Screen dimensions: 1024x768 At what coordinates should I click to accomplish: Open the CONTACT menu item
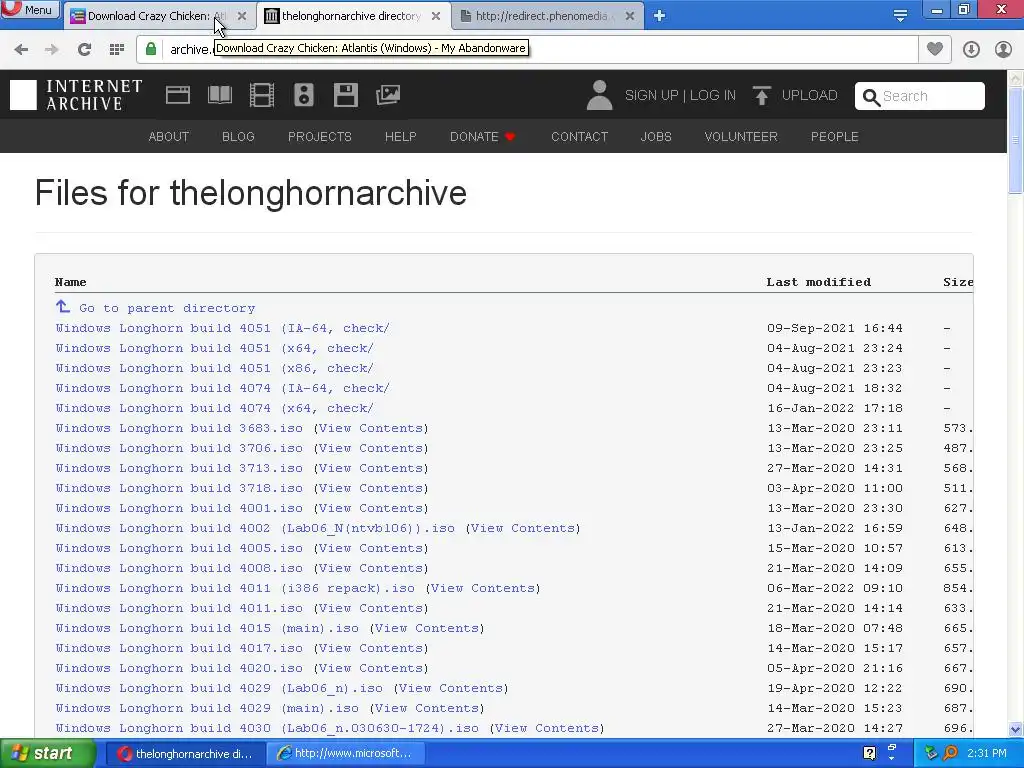click(579, 136)
